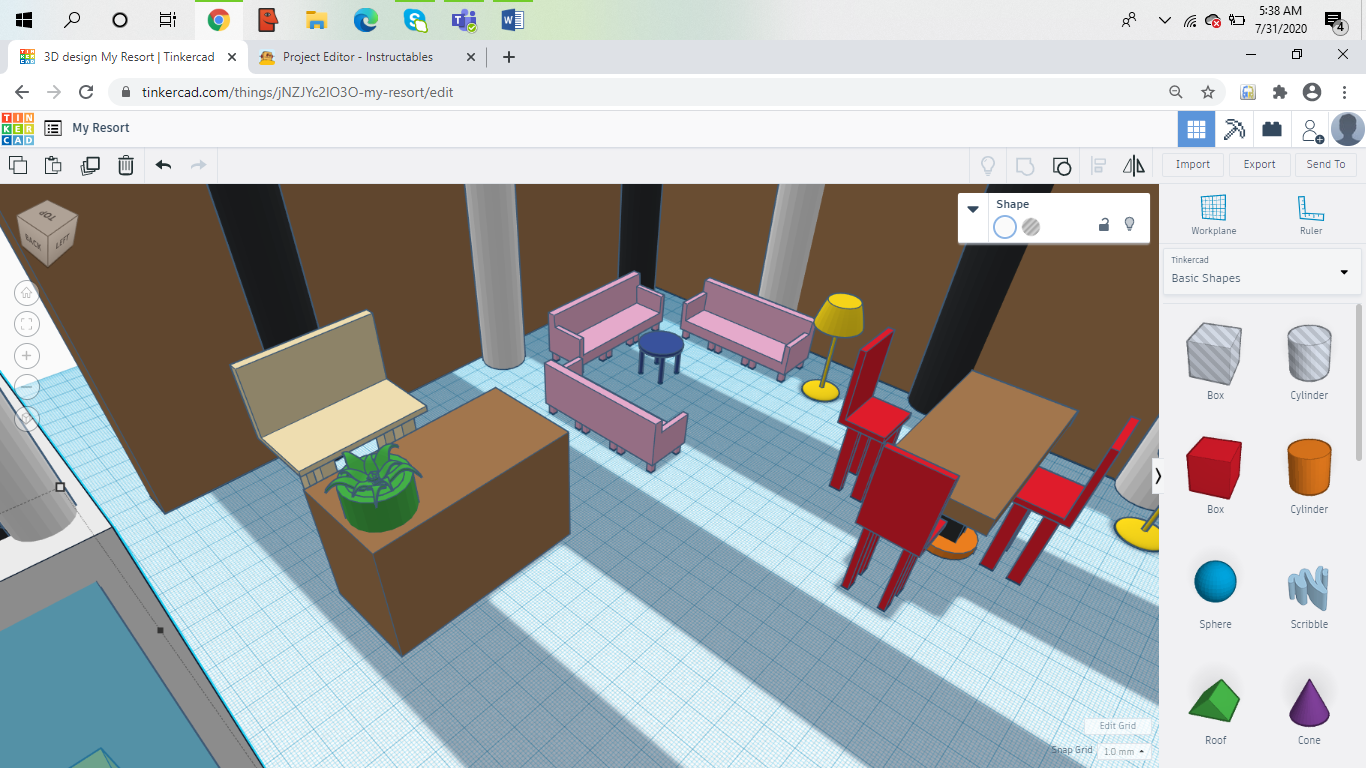This screenshot has height=768, width=1366.
Task: Click the Ungroup shapes icon
Action: click(x=1062, y=165)
